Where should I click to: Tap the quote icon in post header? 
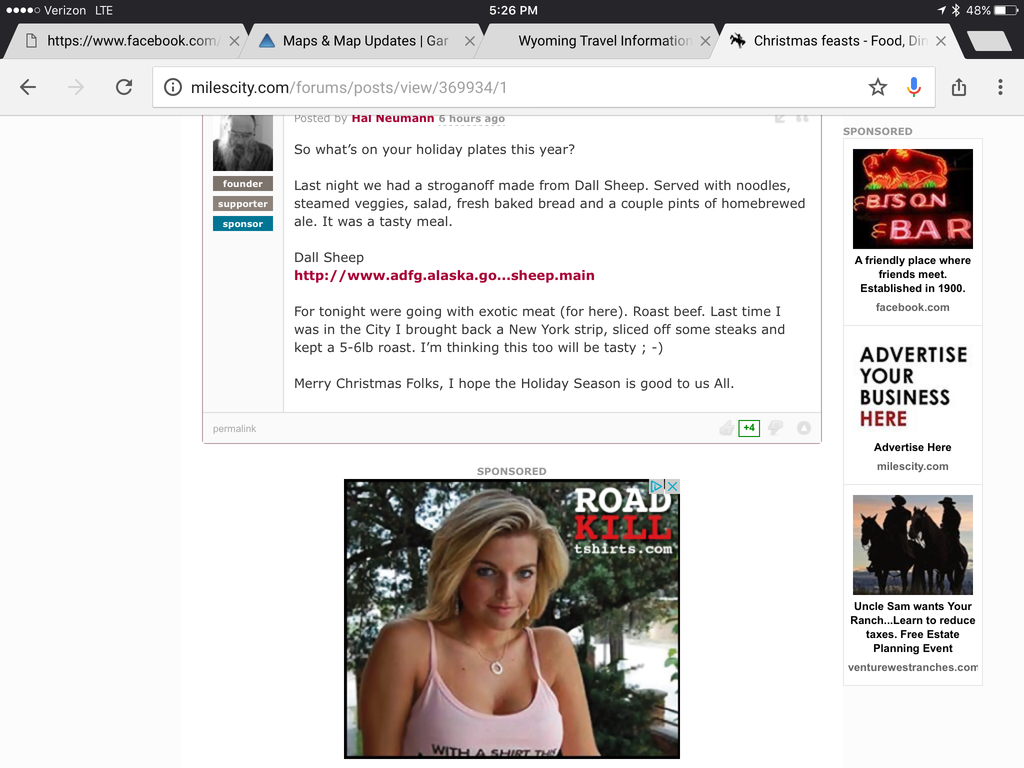coord(803,118)
